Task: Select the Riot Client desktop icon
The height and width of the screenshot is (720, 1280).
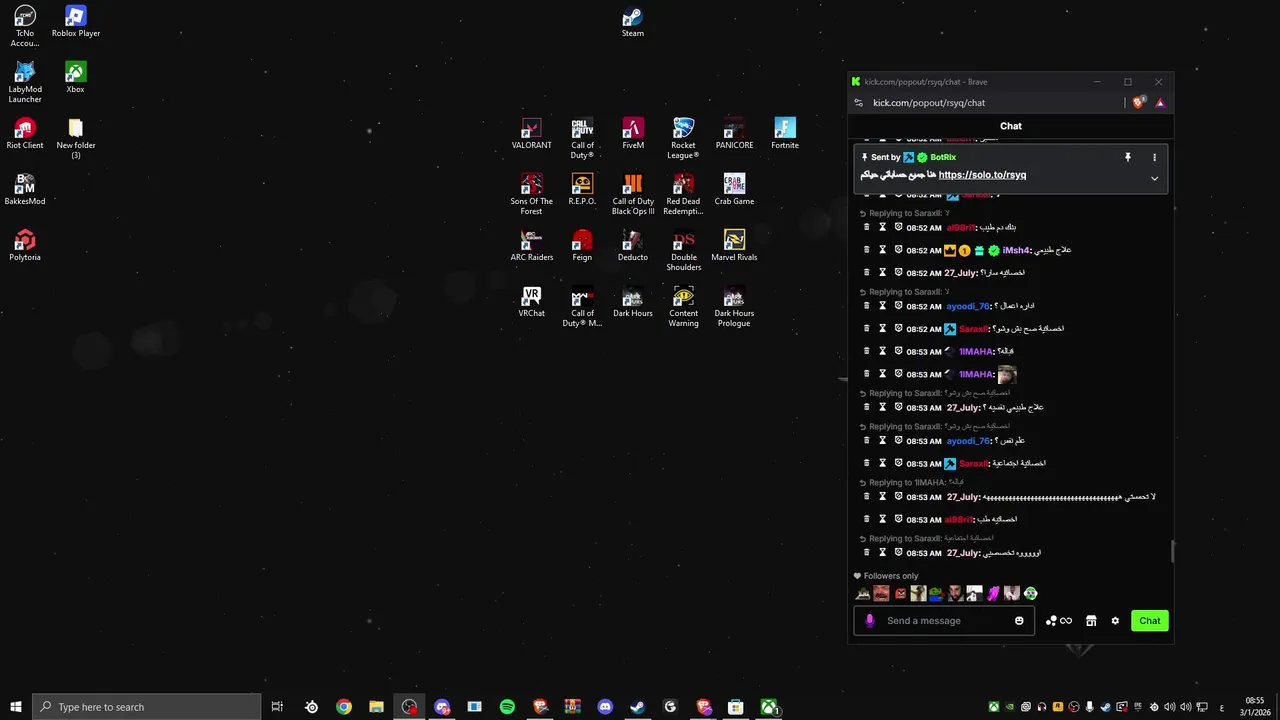Action: pos(25,134)
